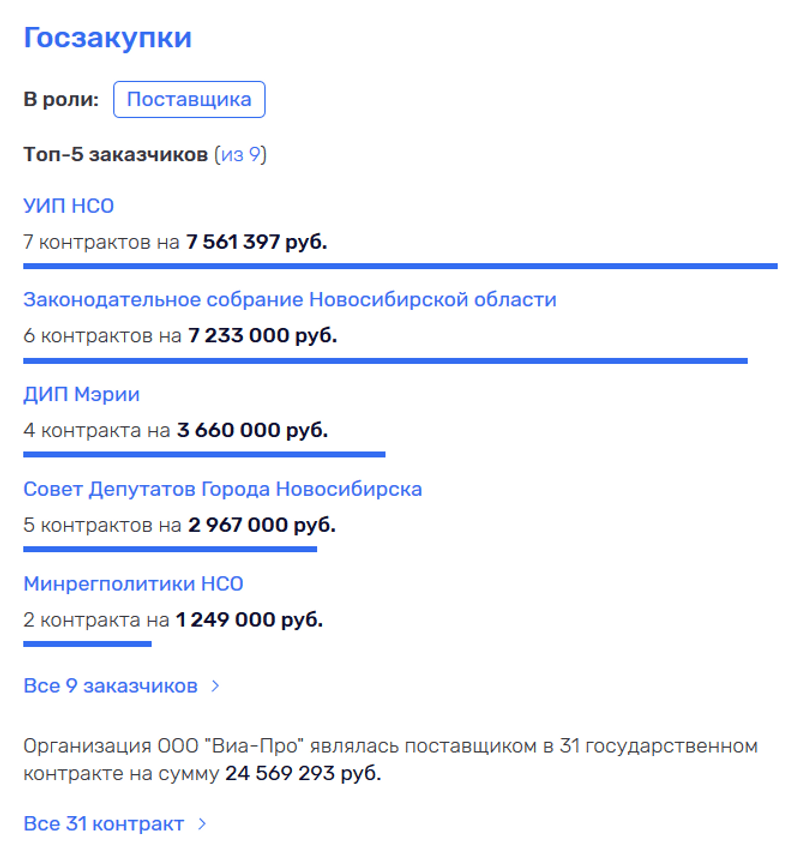The image size is (800, 860).
Task: Open the УИП НСО customer link
Action: click(x=69, y=206)
